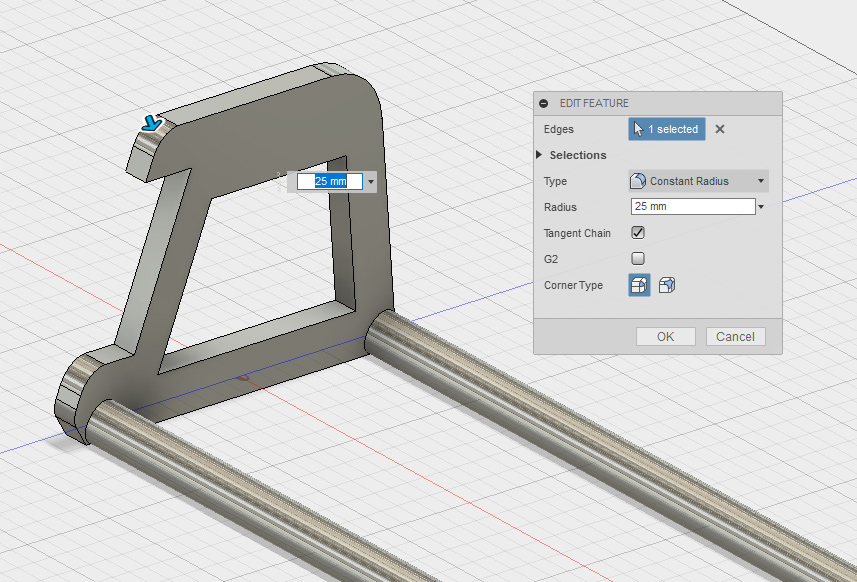Expand the Selections section
This screenshot has height=582, width=857.
click(540, 155)
